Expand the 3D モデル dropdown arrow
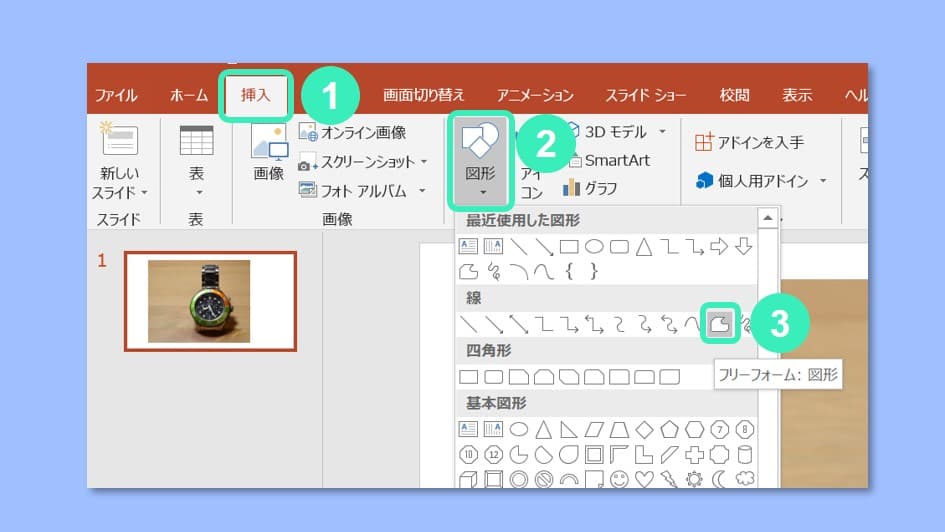The width and height of the screenshot is (945, 532). coord(662,131)
